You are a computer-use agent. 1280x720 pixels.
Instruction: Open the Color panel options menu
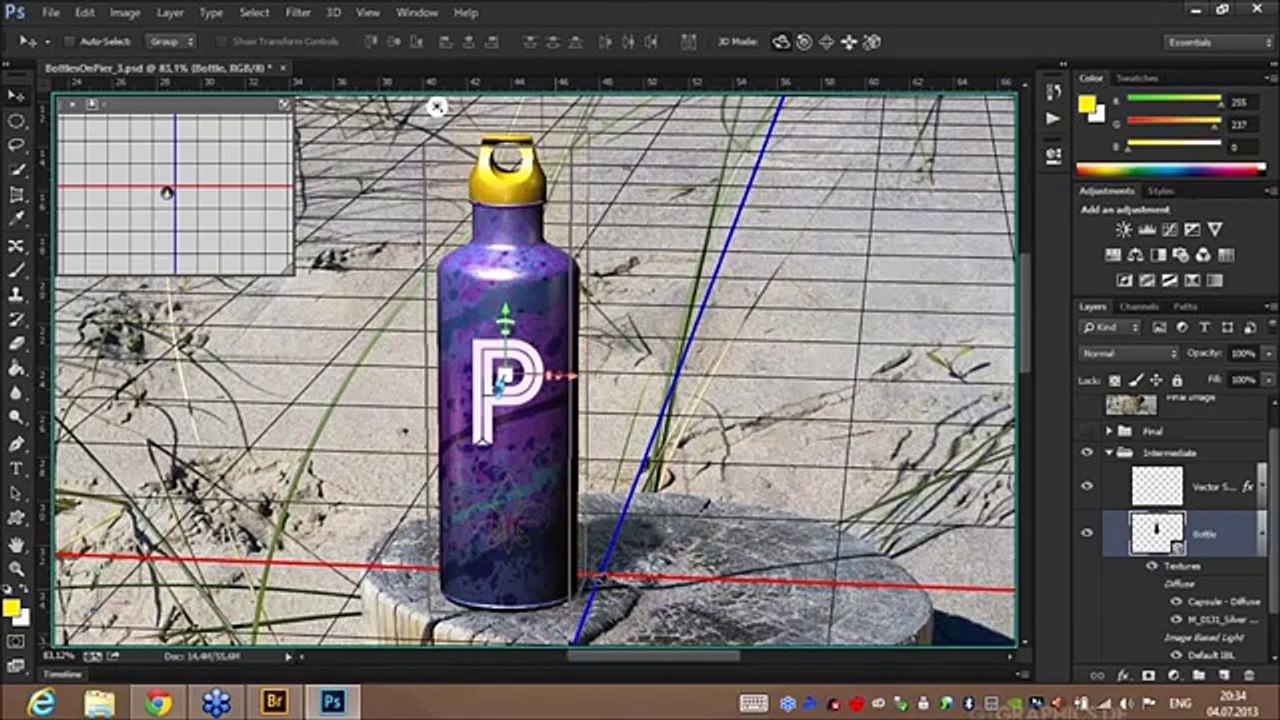pyautogui.click(x=1270, y=78)
